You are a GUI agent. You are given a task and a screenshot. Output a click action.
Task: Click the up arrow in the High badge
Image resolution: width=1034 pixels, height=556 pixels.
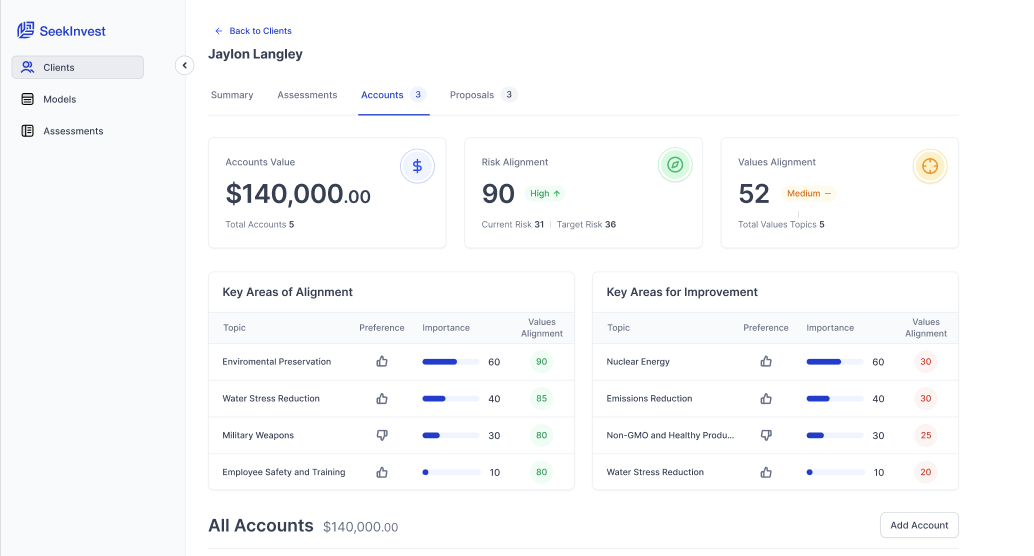tap(557, 193)
